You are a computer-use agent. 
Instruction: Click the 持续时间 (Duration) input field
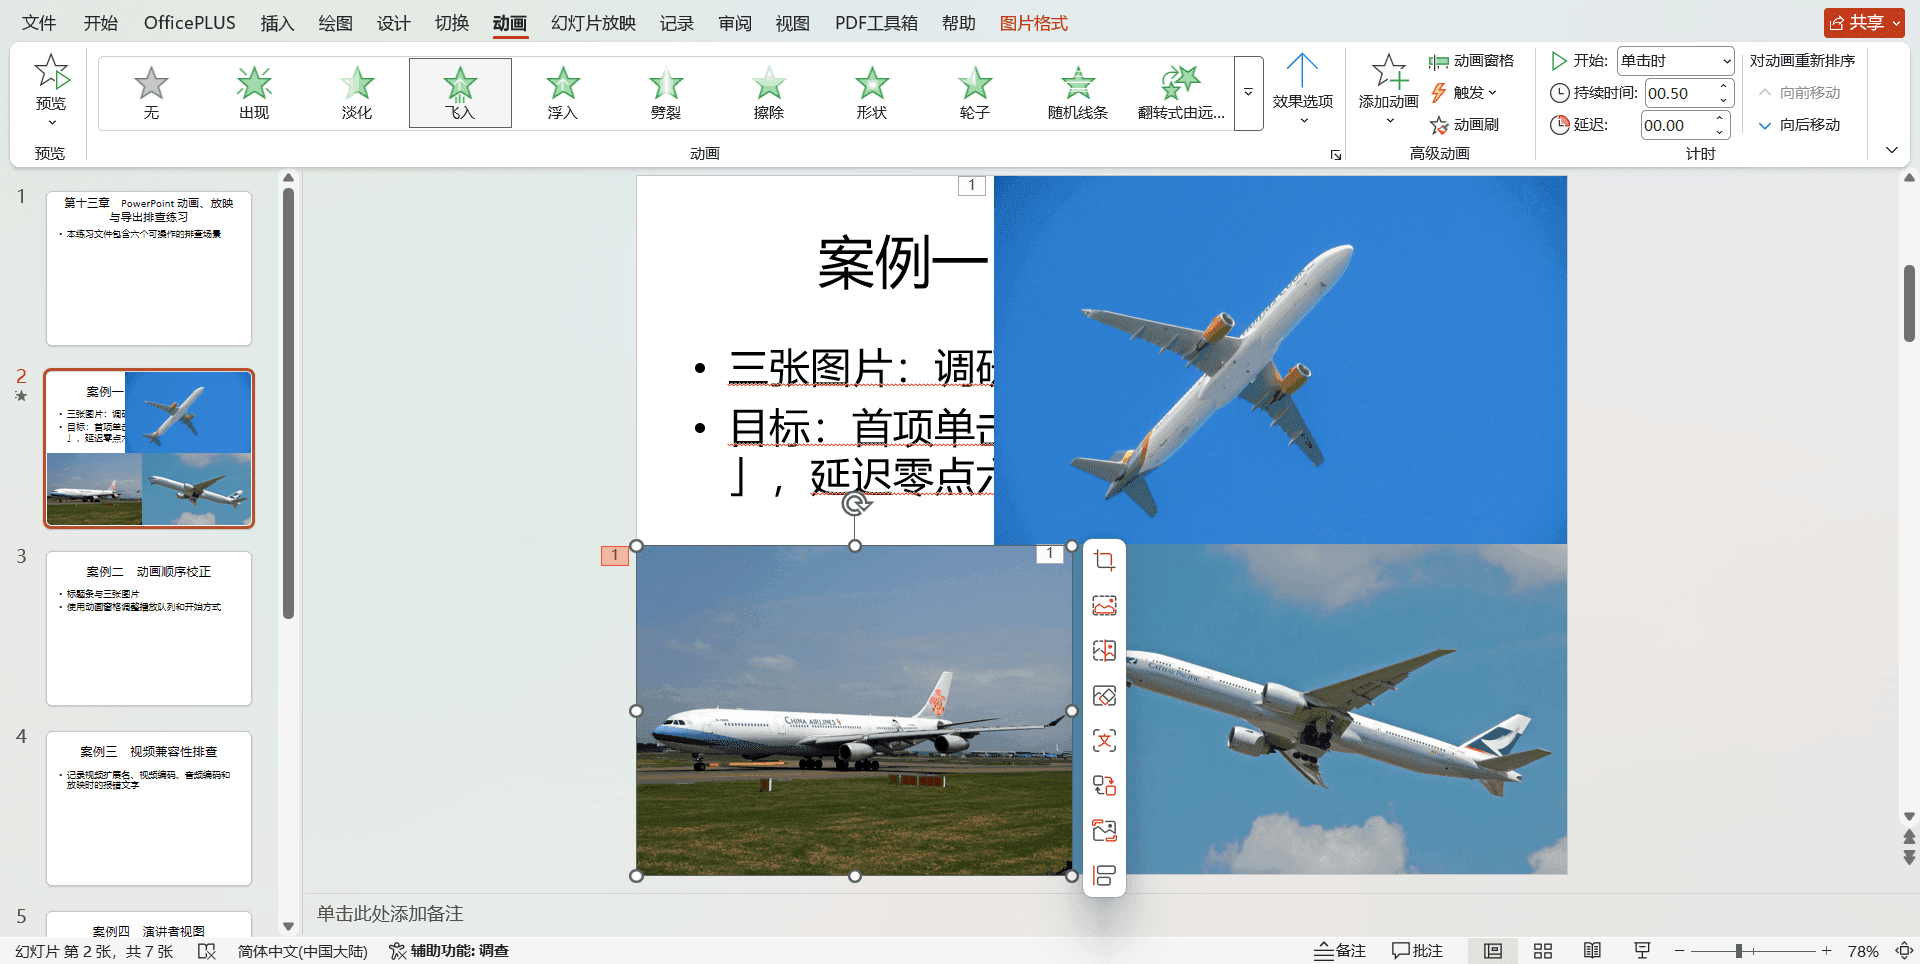point(1687,93)
